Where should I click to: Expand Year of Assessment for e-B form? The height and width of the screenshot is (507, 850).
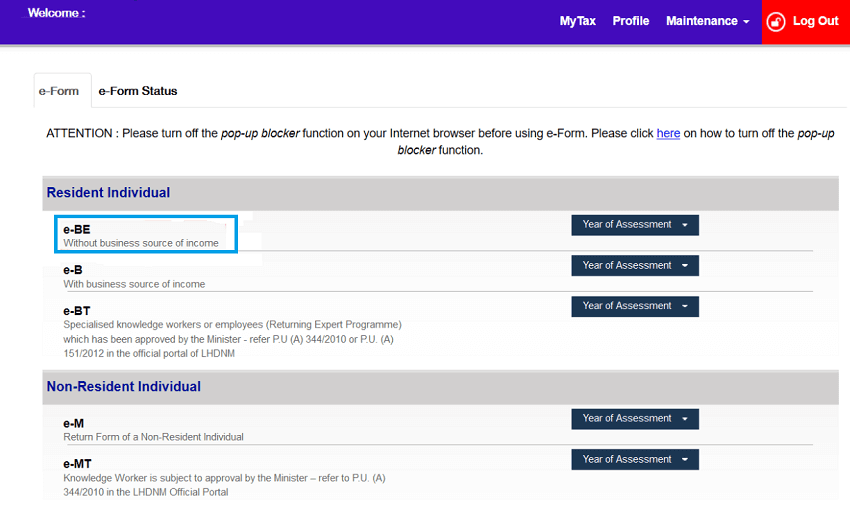634,266
